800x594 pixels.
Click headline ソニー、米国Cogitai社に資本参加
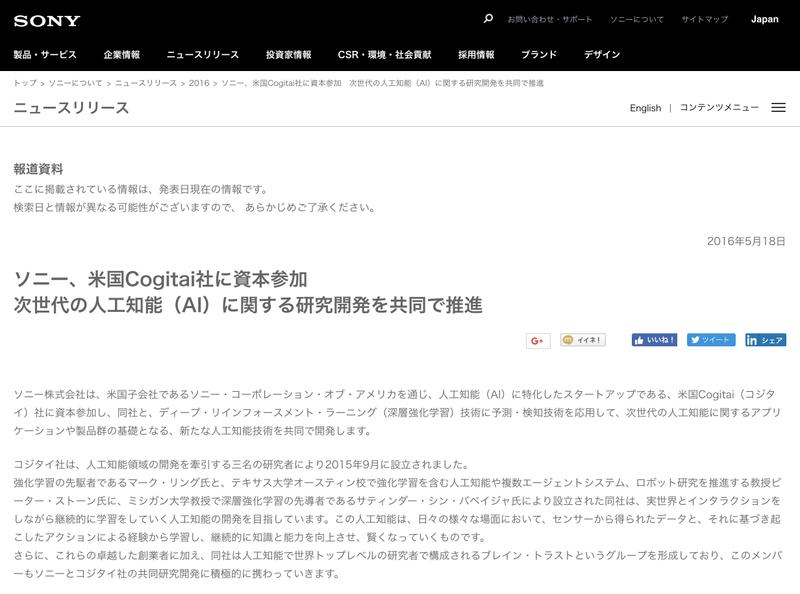[161, 279]
